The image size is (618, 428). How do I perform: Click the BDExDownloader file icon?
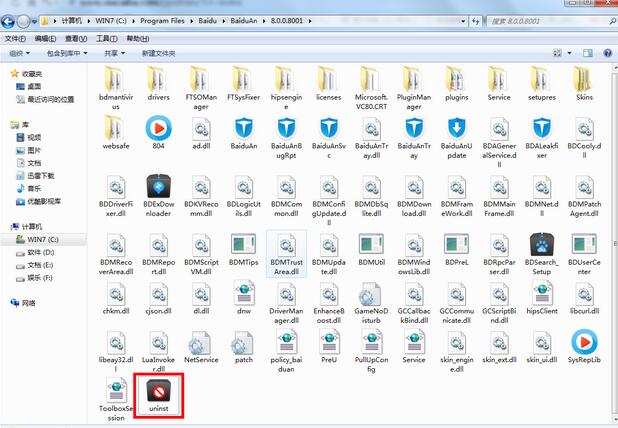coord(159,187)
